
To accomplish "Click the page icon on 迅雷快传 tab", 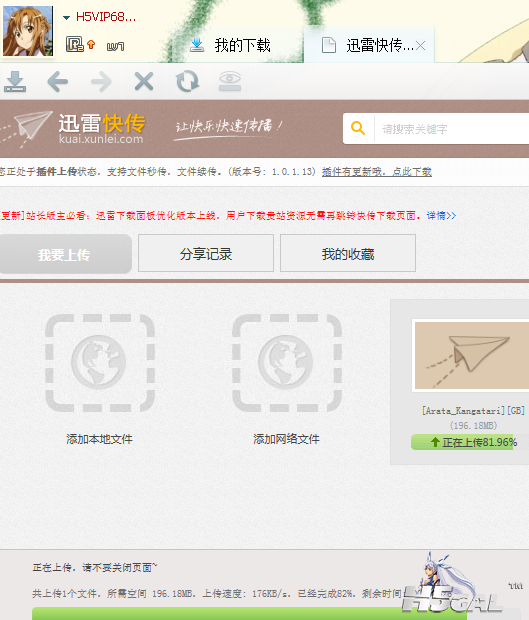I will point(329,45).
